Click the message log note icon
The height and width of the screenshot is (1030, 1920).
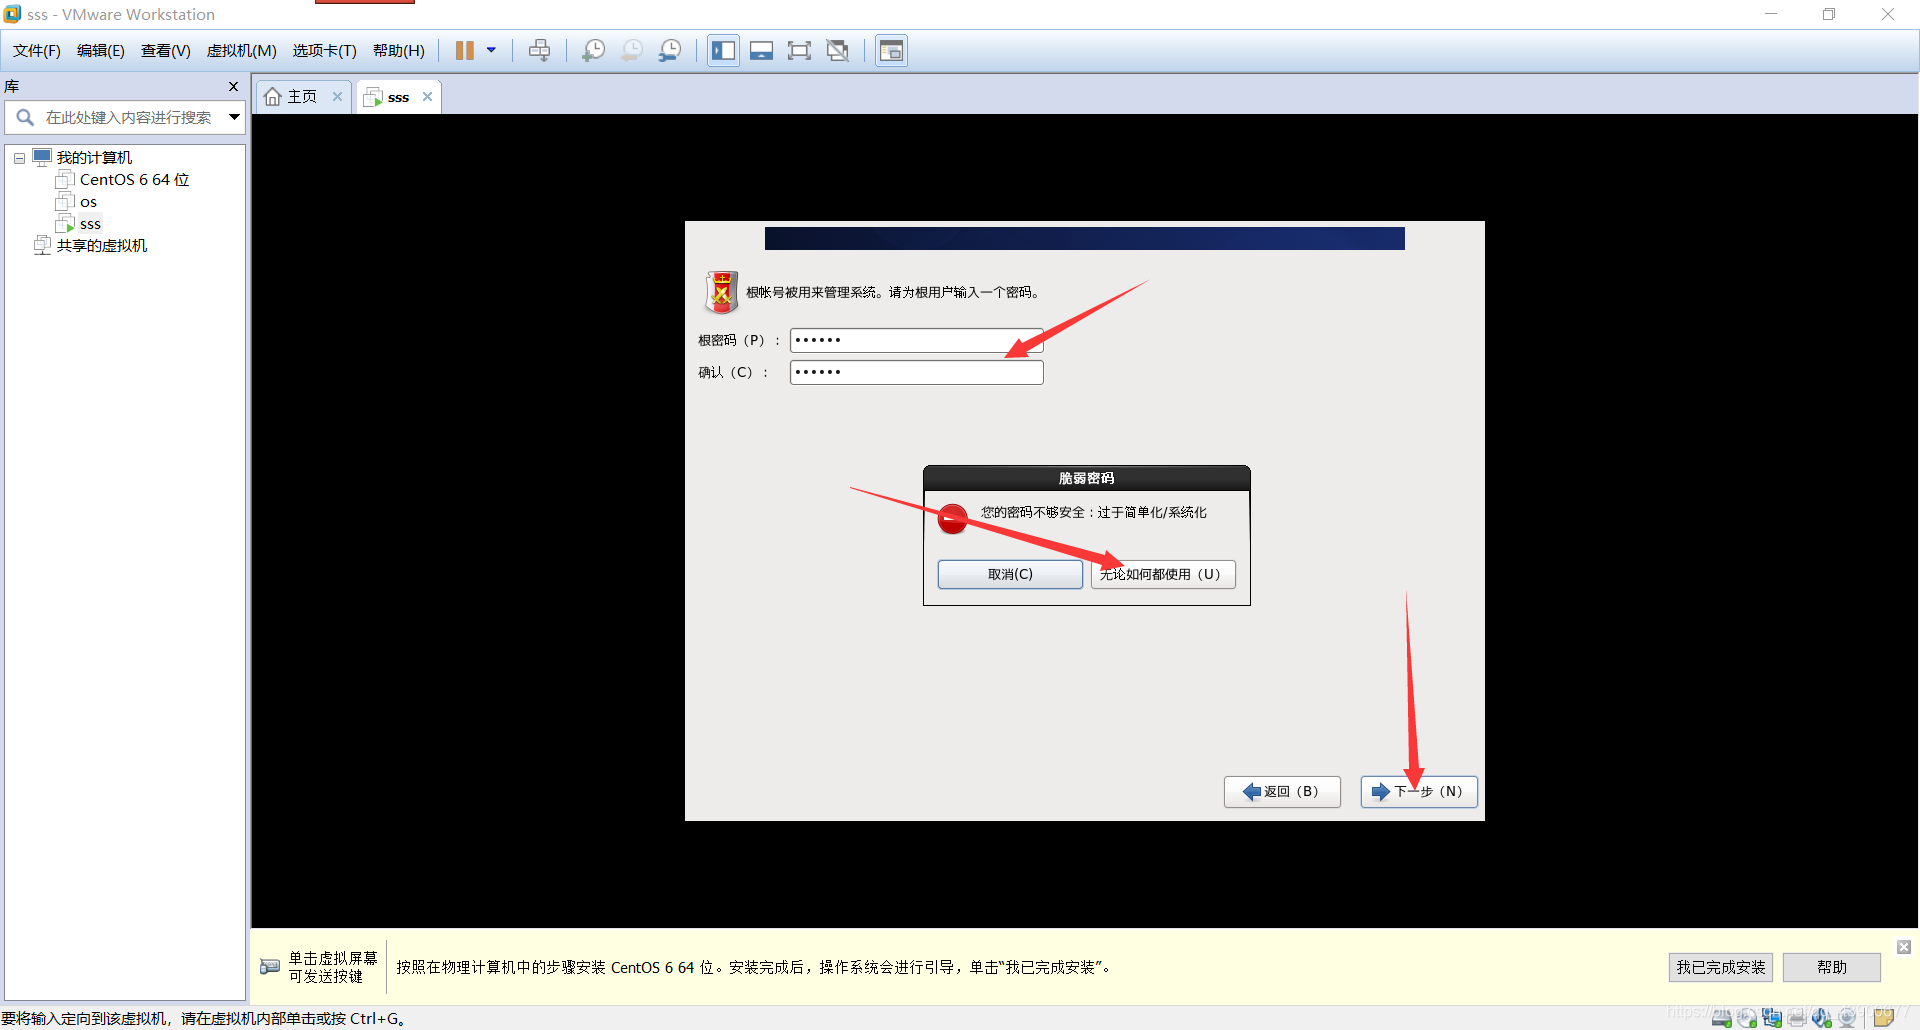click(x=1884, y=1018)
